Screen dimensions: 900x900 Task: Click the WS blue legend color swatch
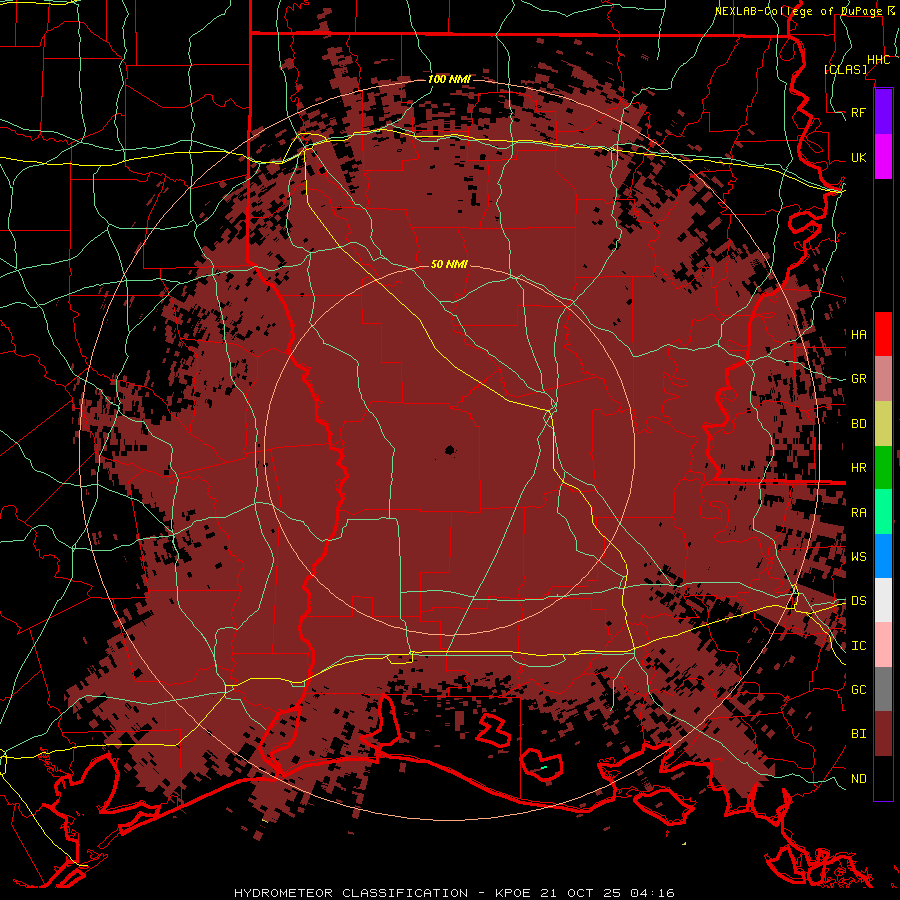tap(883, 556)
